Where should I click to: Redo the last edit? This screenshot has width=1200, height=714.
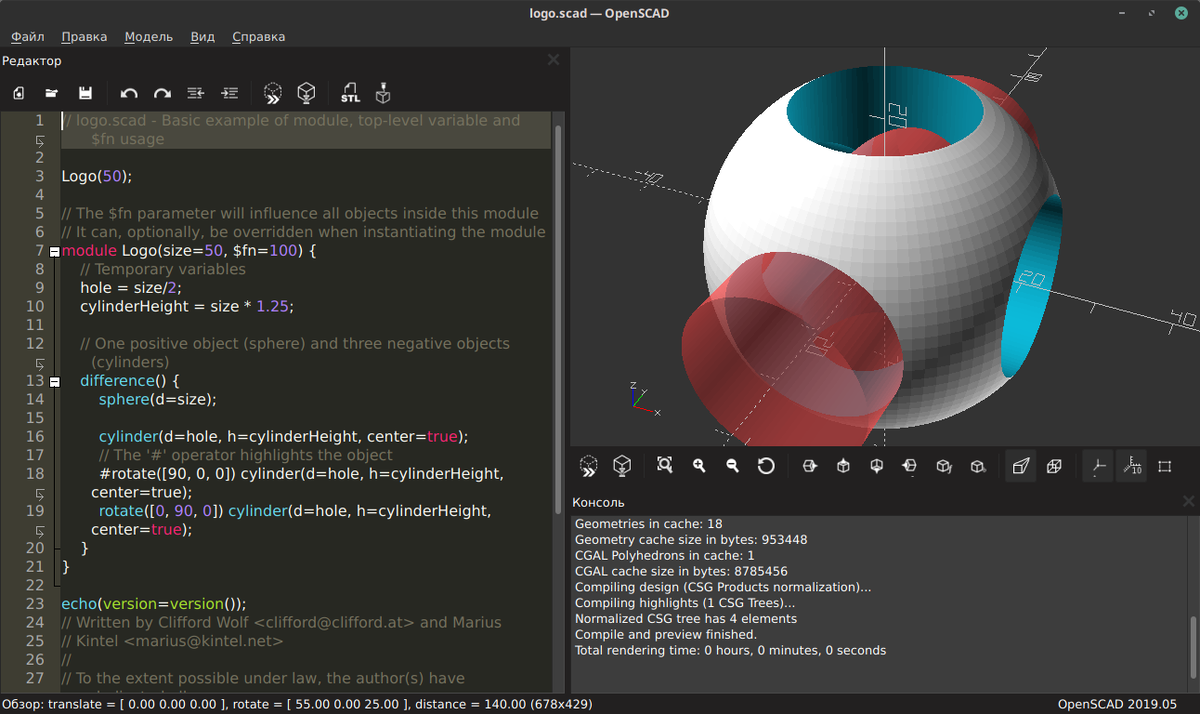tap(162, 93)
